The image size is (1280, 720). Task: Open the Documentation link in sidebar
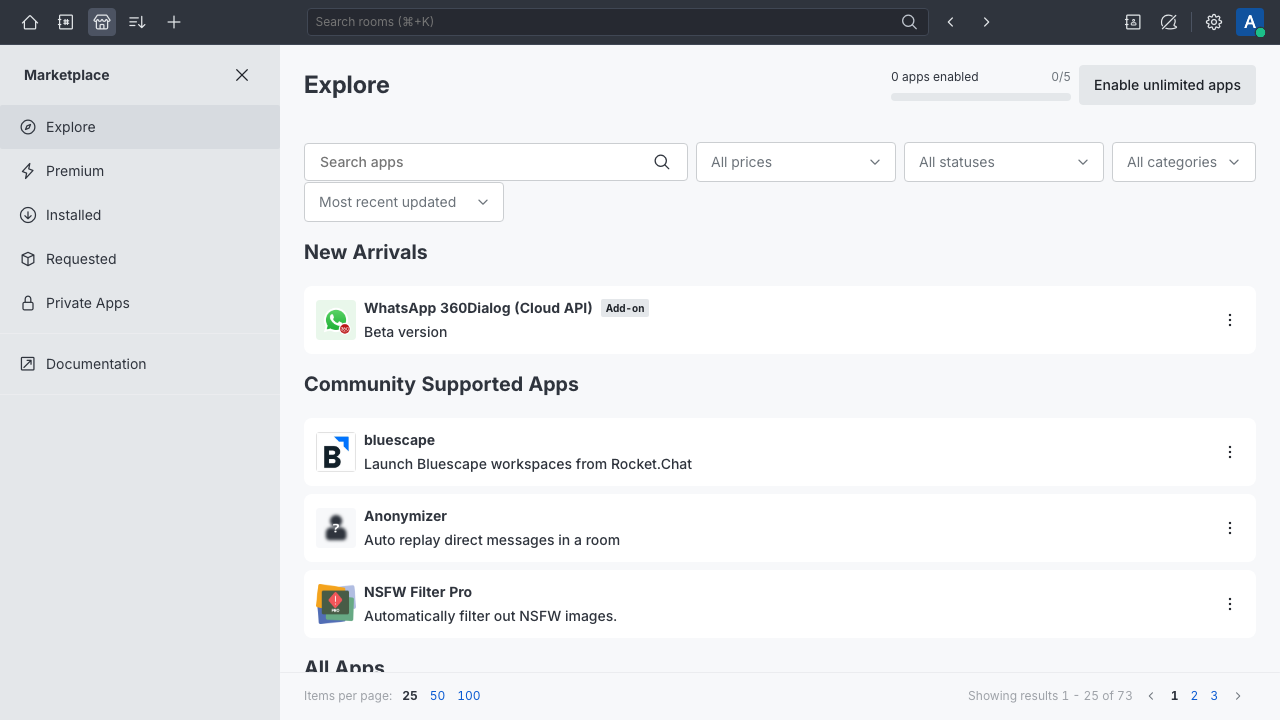(x=140, y=364)
